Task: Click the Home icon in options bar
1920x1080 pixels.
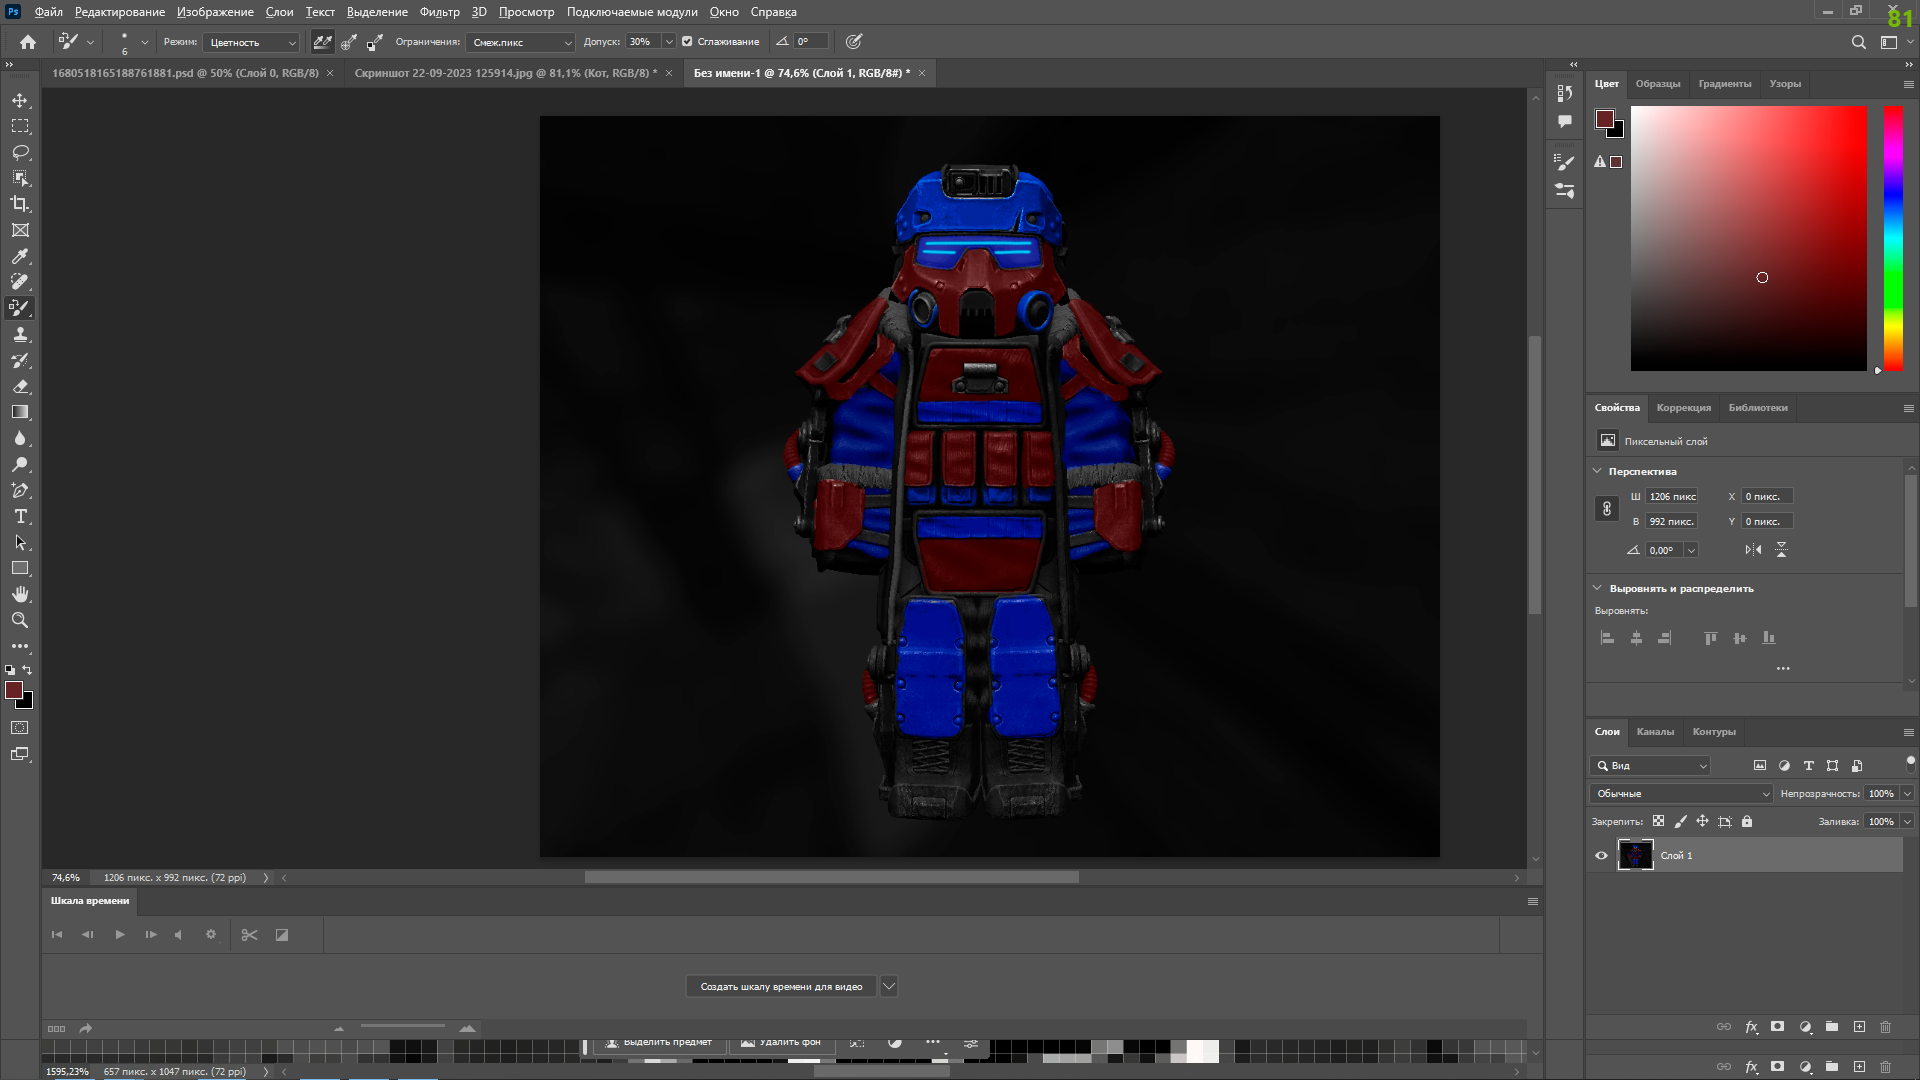Action: [x=28, y=42]
